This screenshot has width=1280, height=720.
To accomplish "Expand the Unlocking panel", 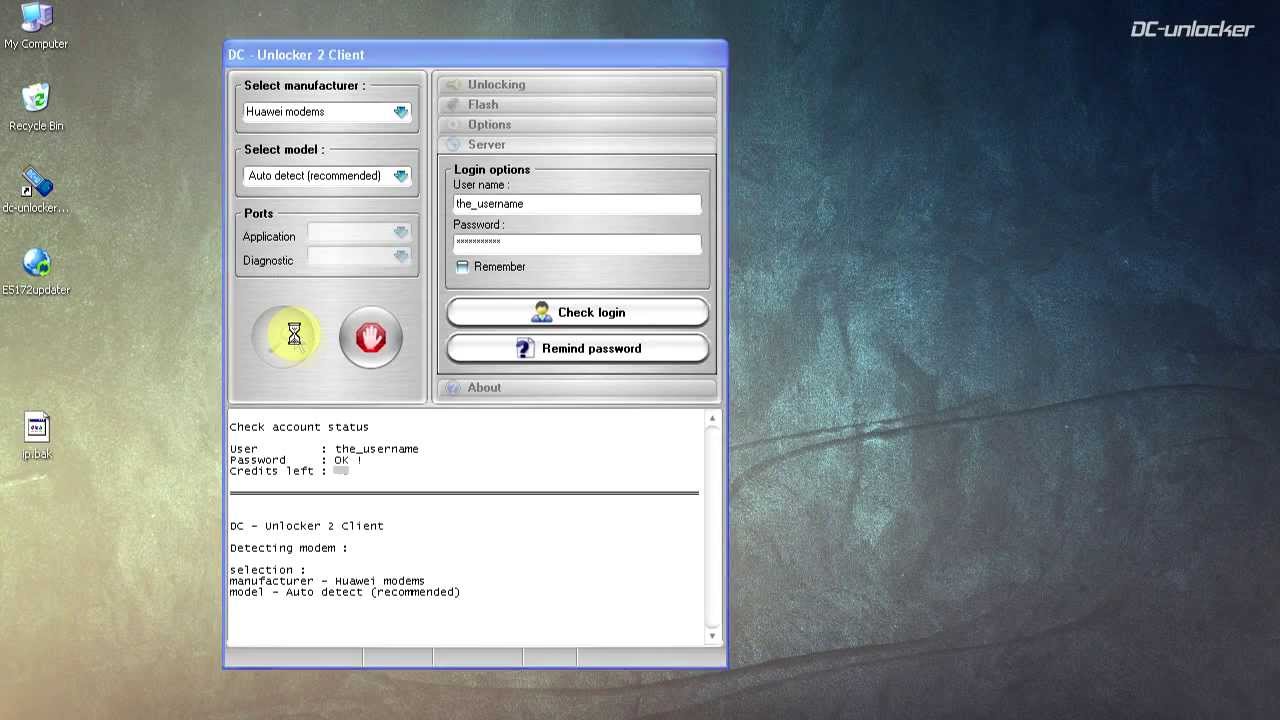I will (577, 85).
